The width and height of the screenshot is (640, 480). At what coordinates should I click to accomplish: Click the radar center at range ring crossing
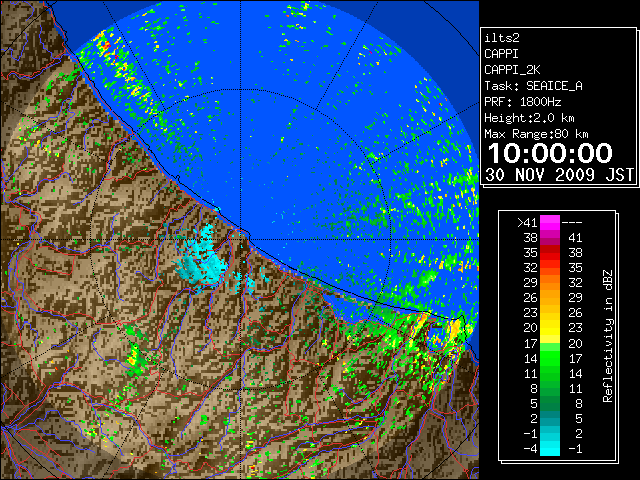coord(240,239)
